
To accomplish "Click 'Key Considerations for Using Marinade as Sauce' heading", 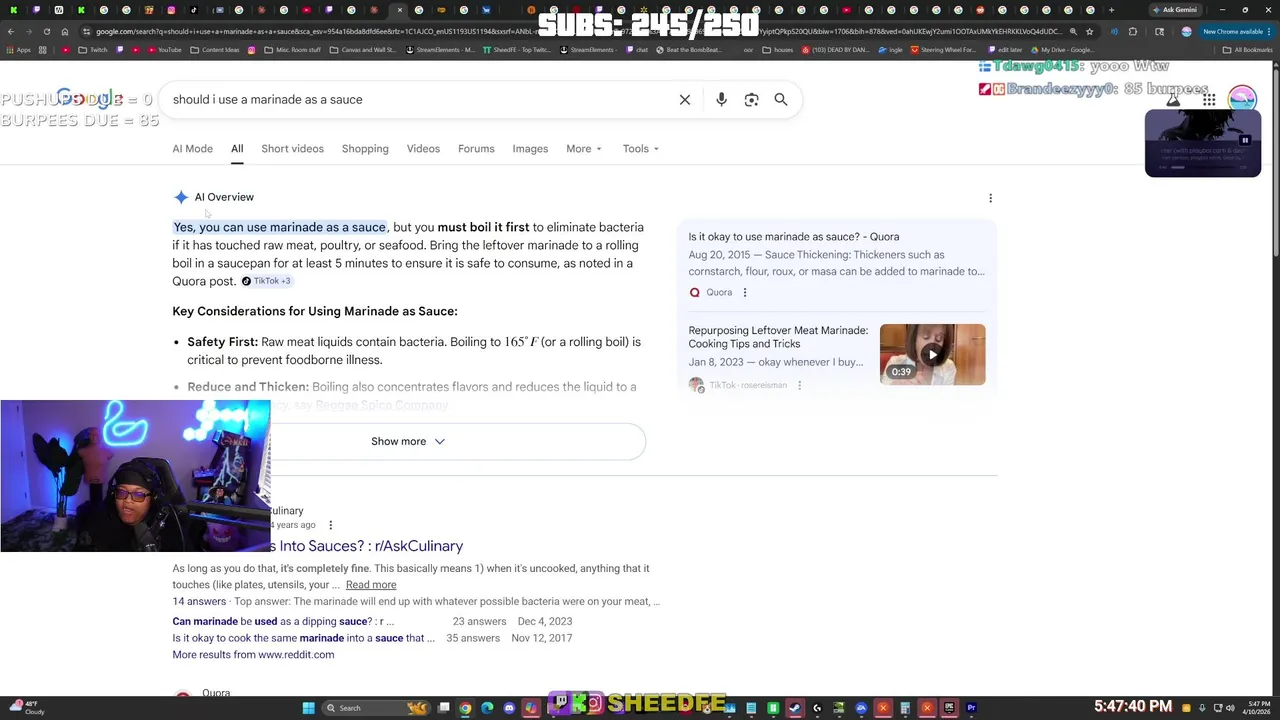I will pos(315,311).
